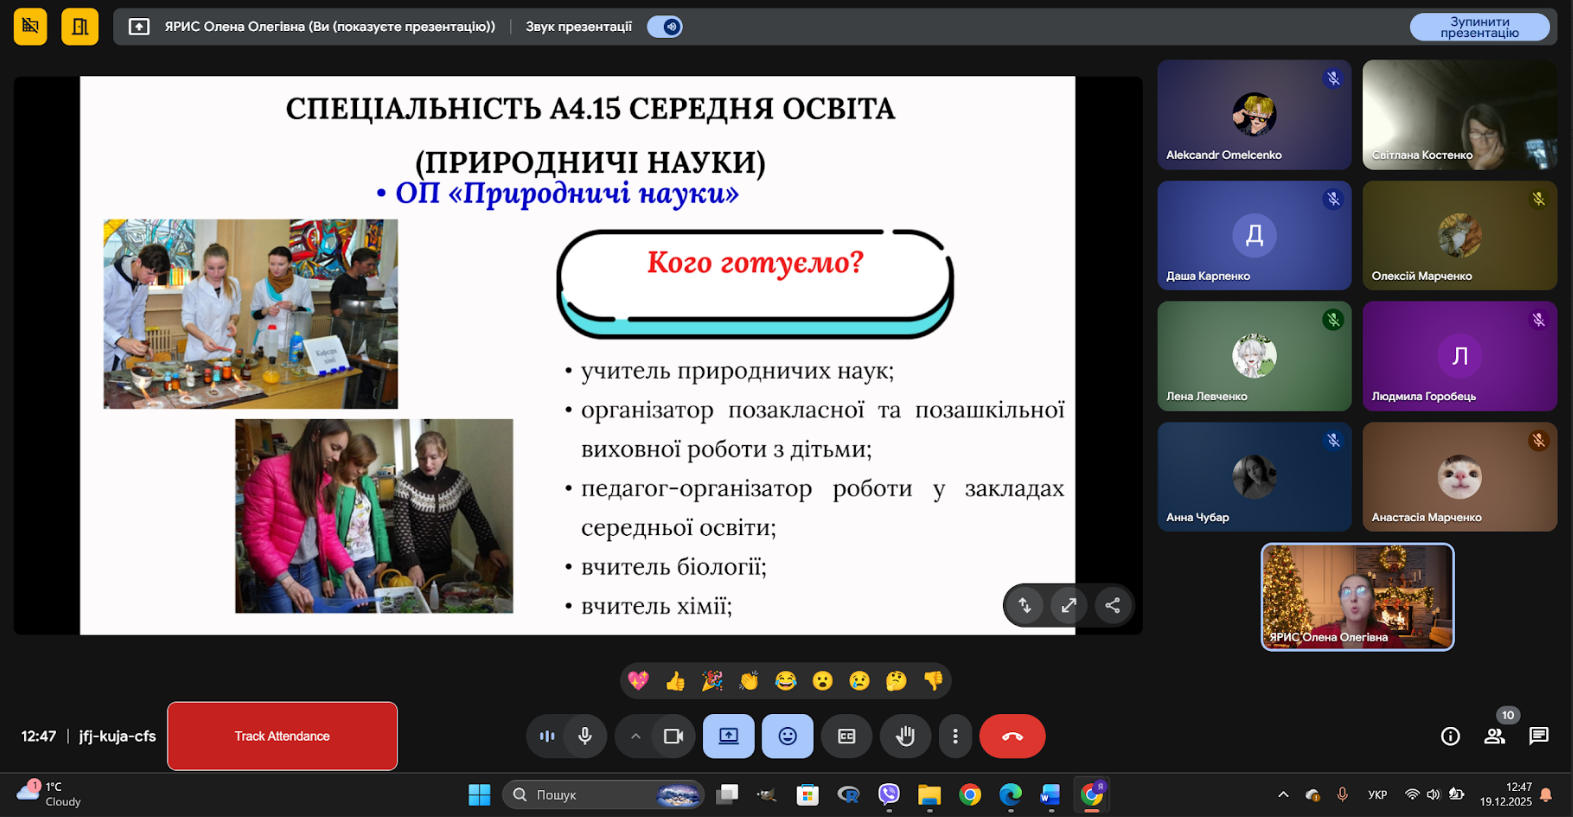Raise your hand in the meeting
The width and height of the screenshot is (1573, 817).
[905, 736]
